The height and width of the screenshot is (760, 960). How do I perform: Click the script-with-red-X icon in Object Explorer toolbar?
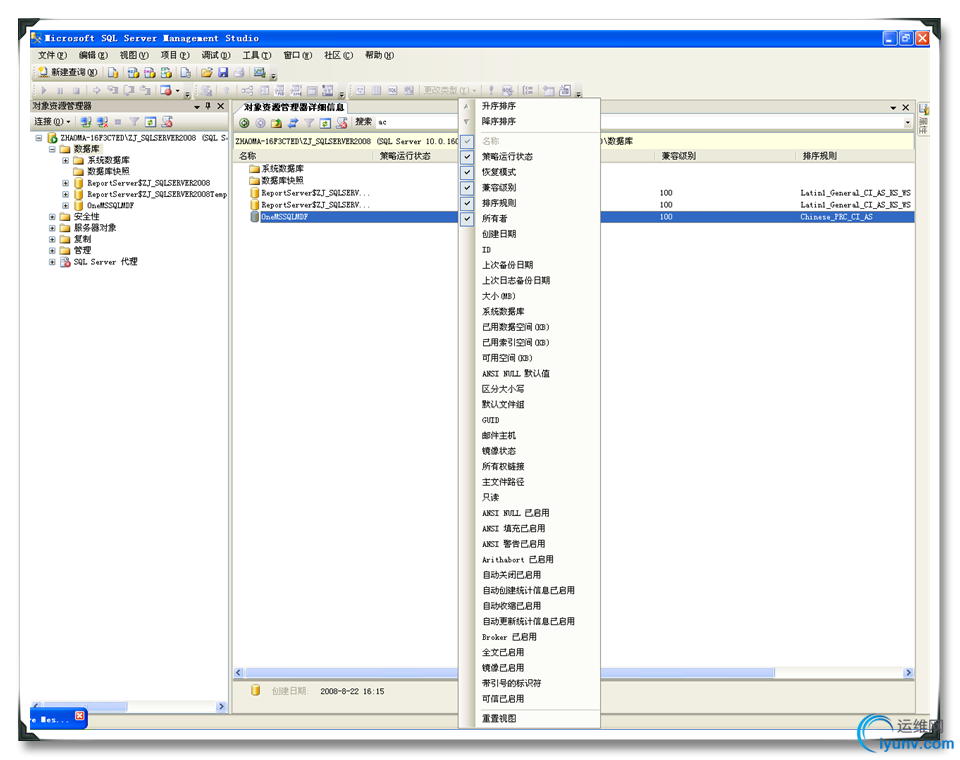(x=167, y=122)
